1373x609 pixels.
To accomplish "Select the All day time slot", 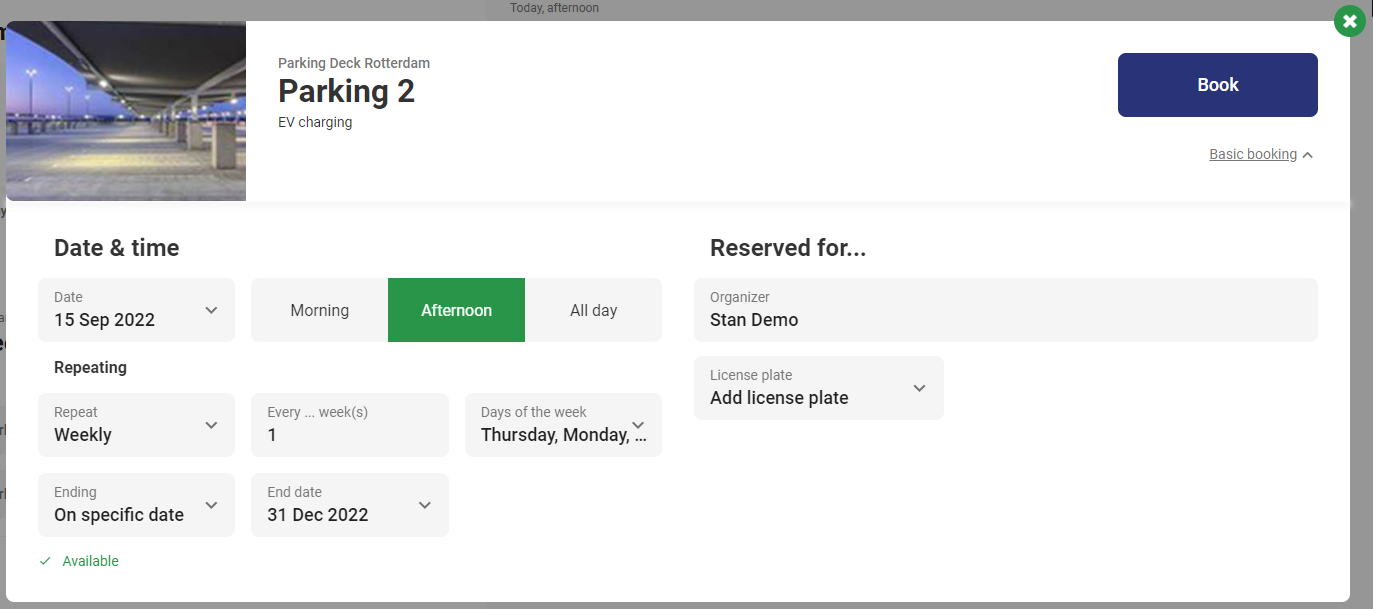I will (x=593, y=310).
